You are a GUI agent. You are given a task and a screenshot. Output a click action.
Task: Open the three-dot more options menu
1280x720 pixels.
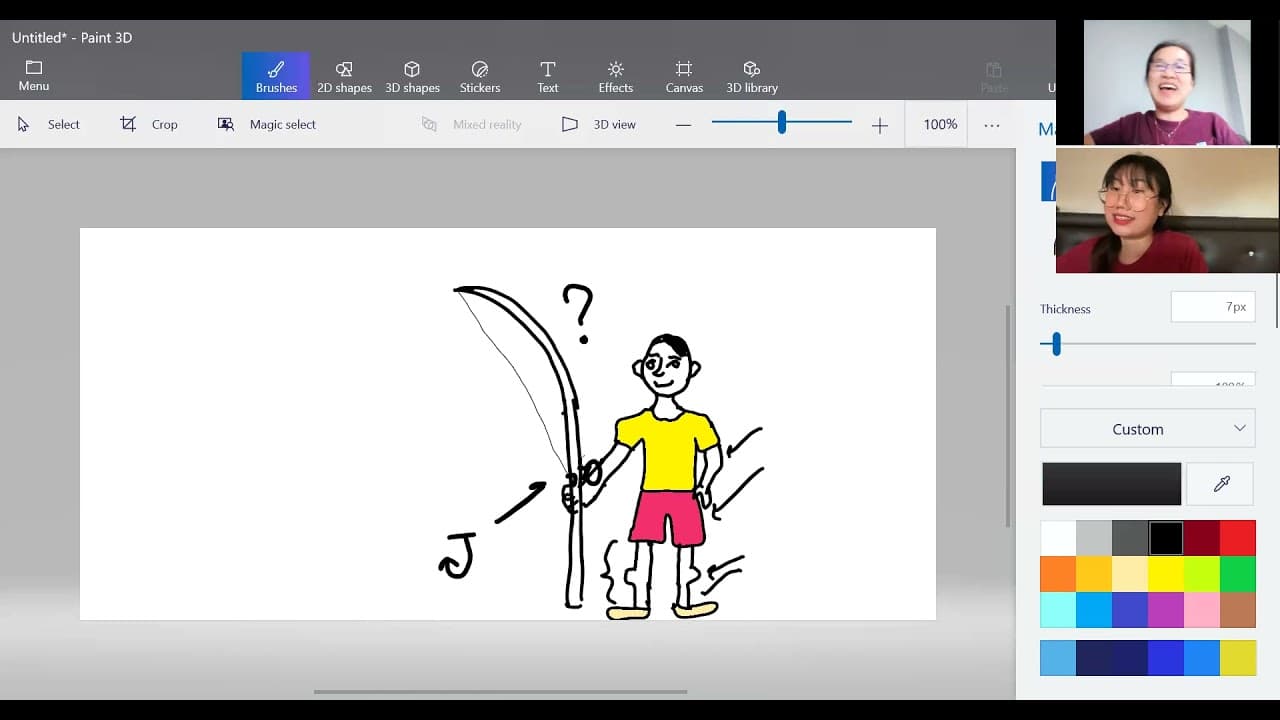click(992, 125)
